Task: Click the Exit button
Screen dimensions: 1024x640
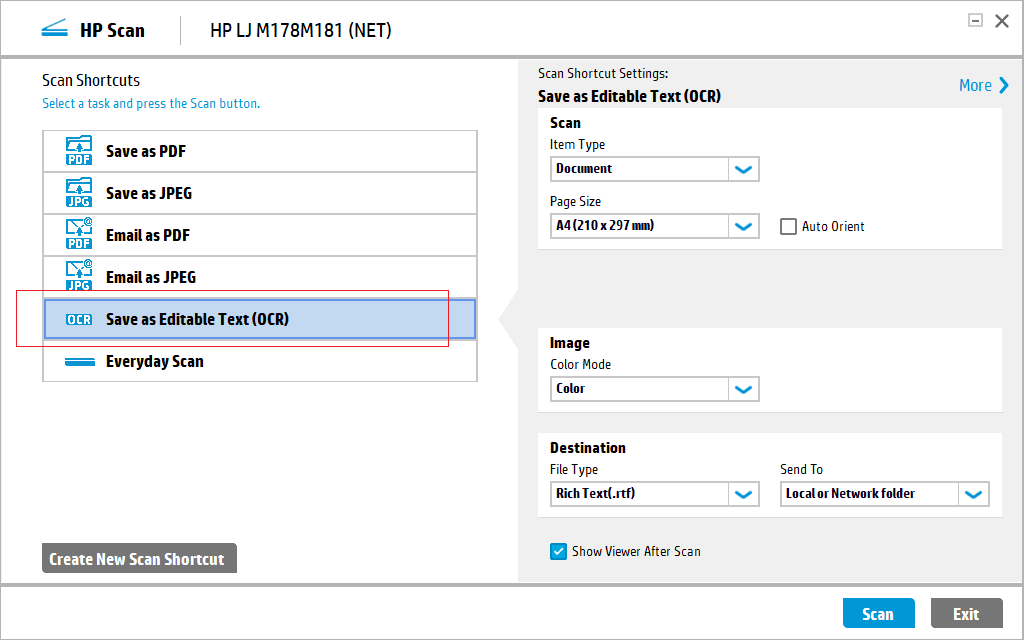Action: coord(965,614)
